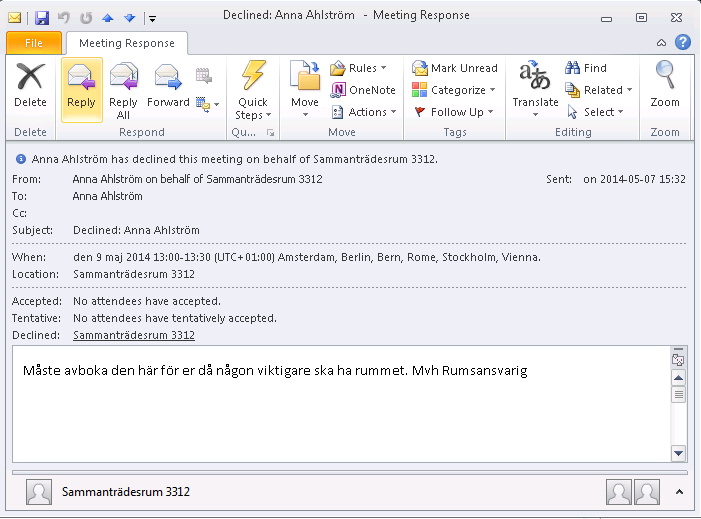701x519 pixels.
Task: Go to the previous item with the up arrow
Action: click(x=108, y=18)
